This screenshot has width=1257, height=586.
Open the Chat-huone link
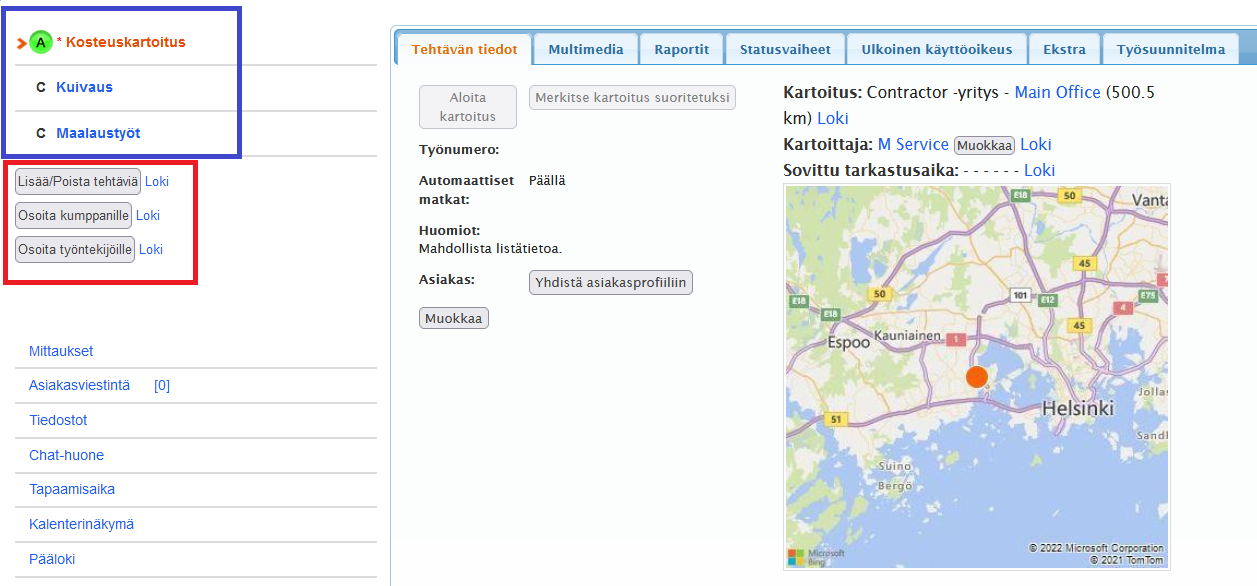click(66, 455)
